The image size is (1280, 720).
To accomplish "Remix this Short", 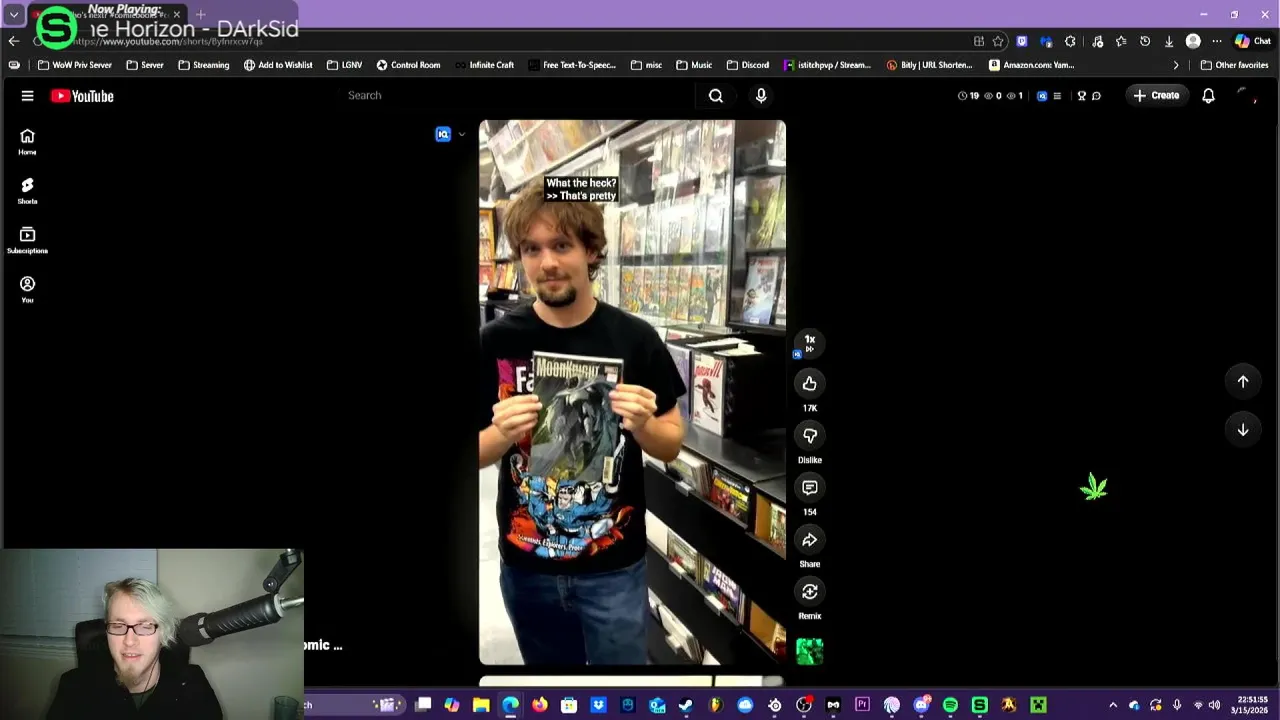I will (x=810, y=591).
